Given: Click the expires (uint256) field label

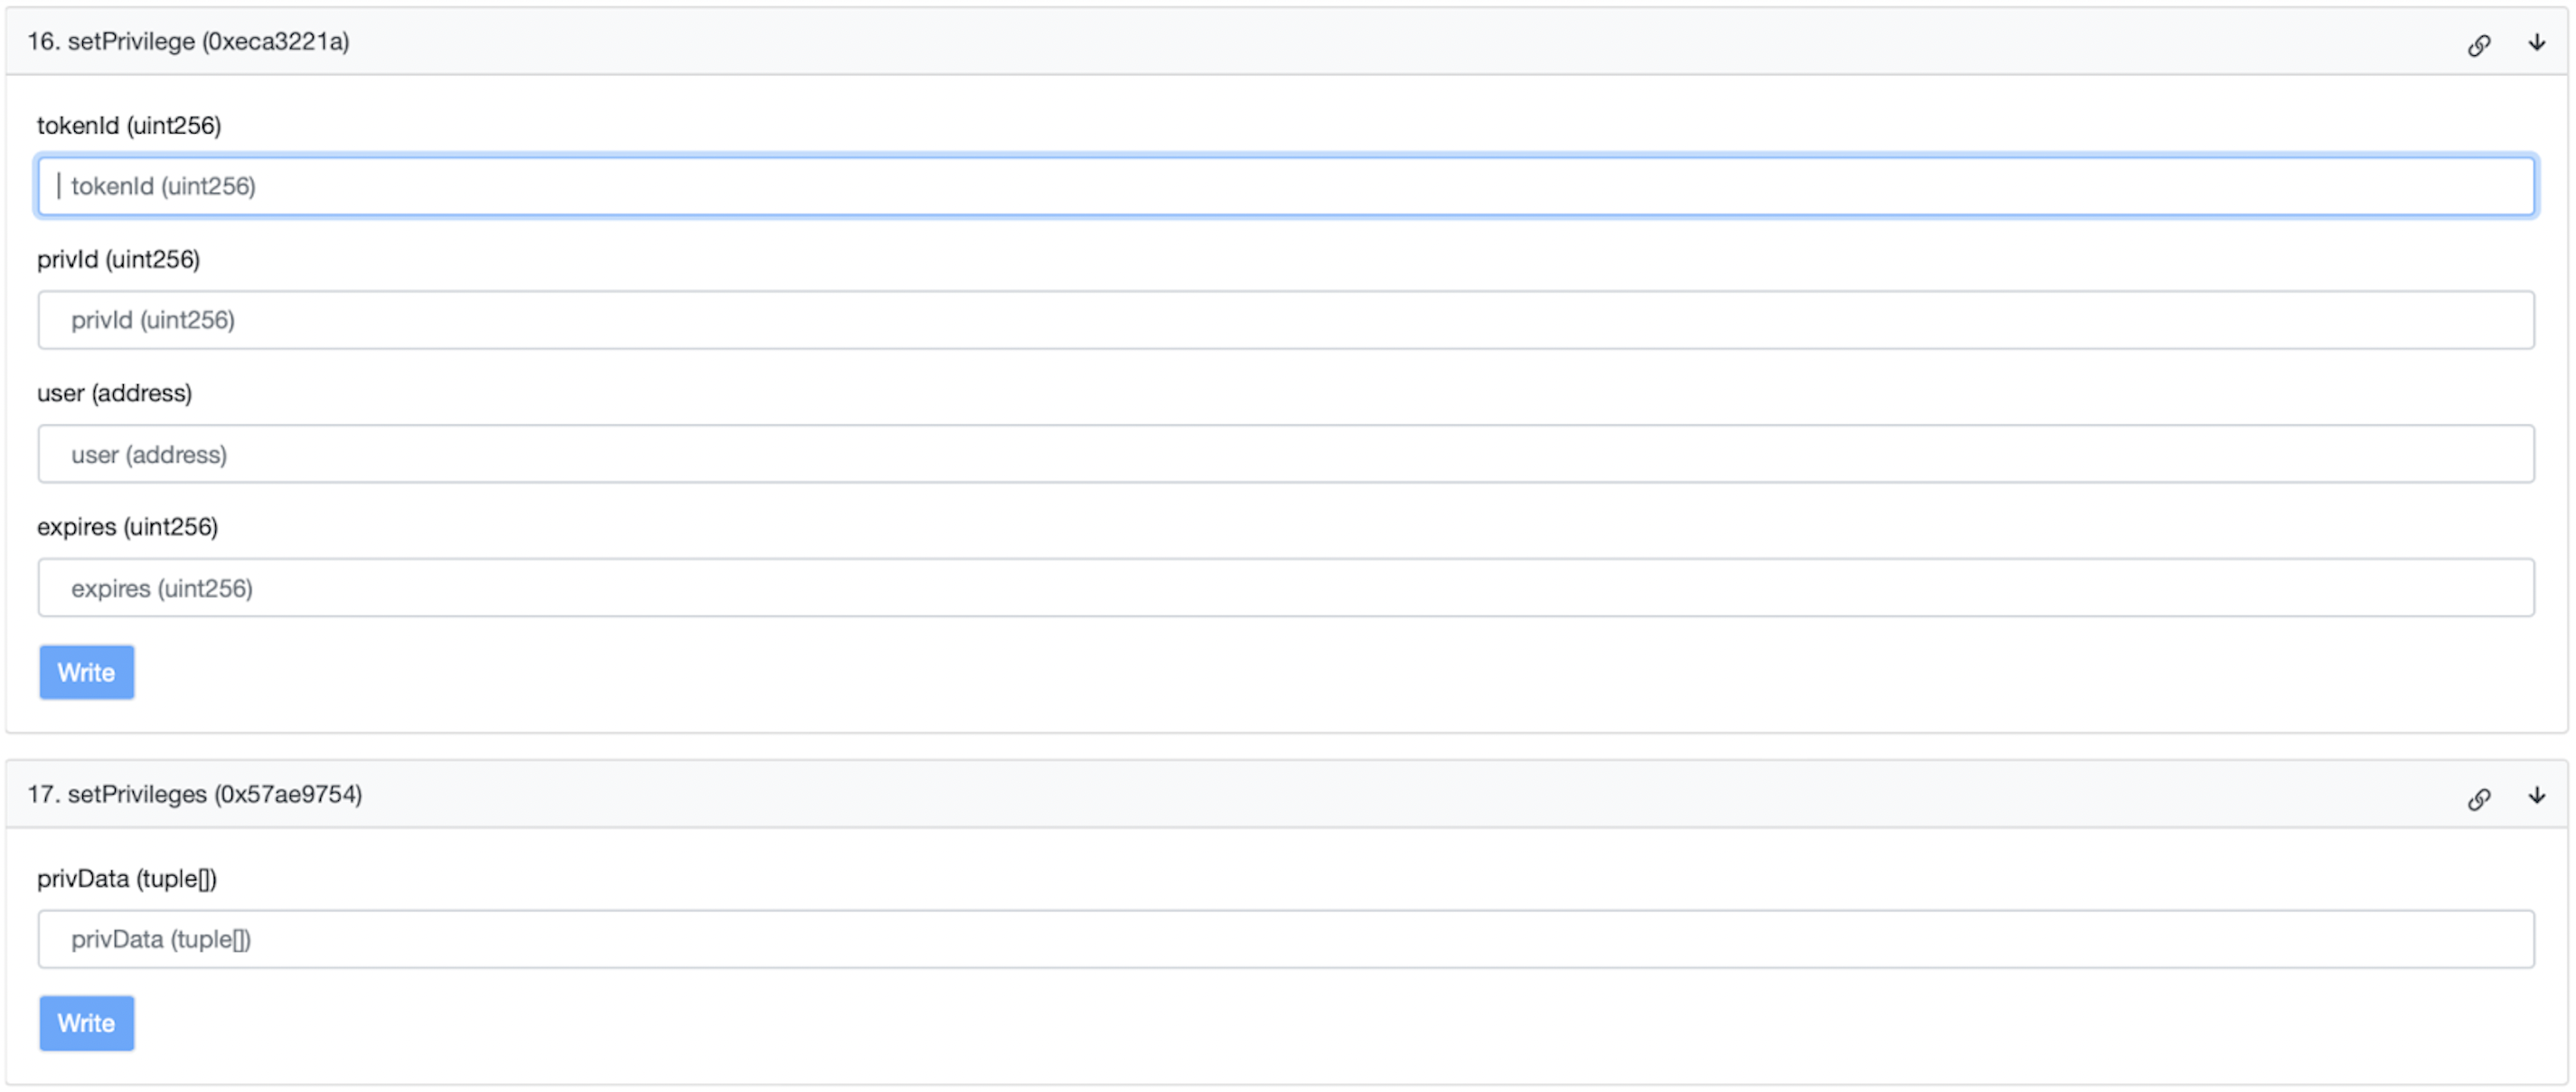Looking at the screenshot, I should point(127,527).
